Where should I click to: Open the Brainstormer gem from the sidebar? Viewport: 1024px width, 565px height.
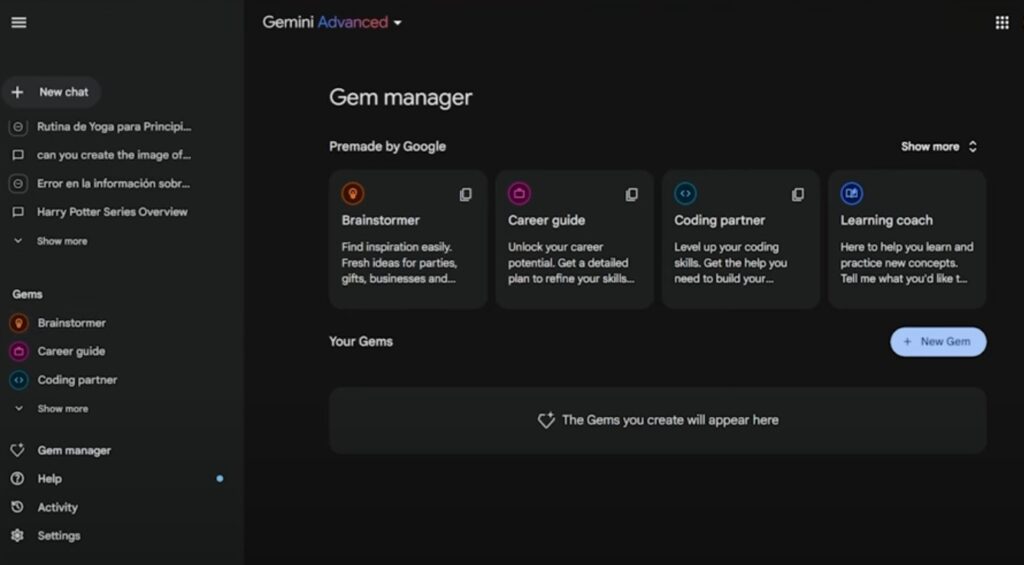point(71,323)
